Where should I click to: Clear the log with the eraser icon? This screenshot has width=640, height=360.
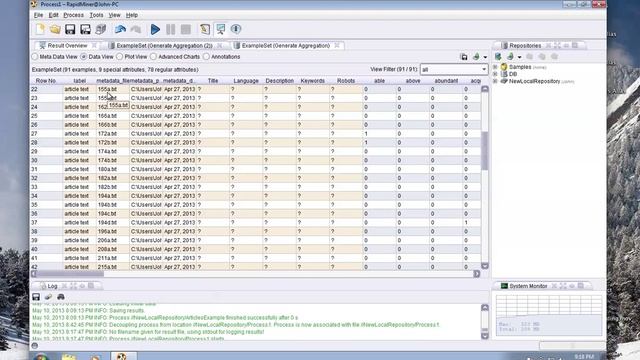[48, 297]
